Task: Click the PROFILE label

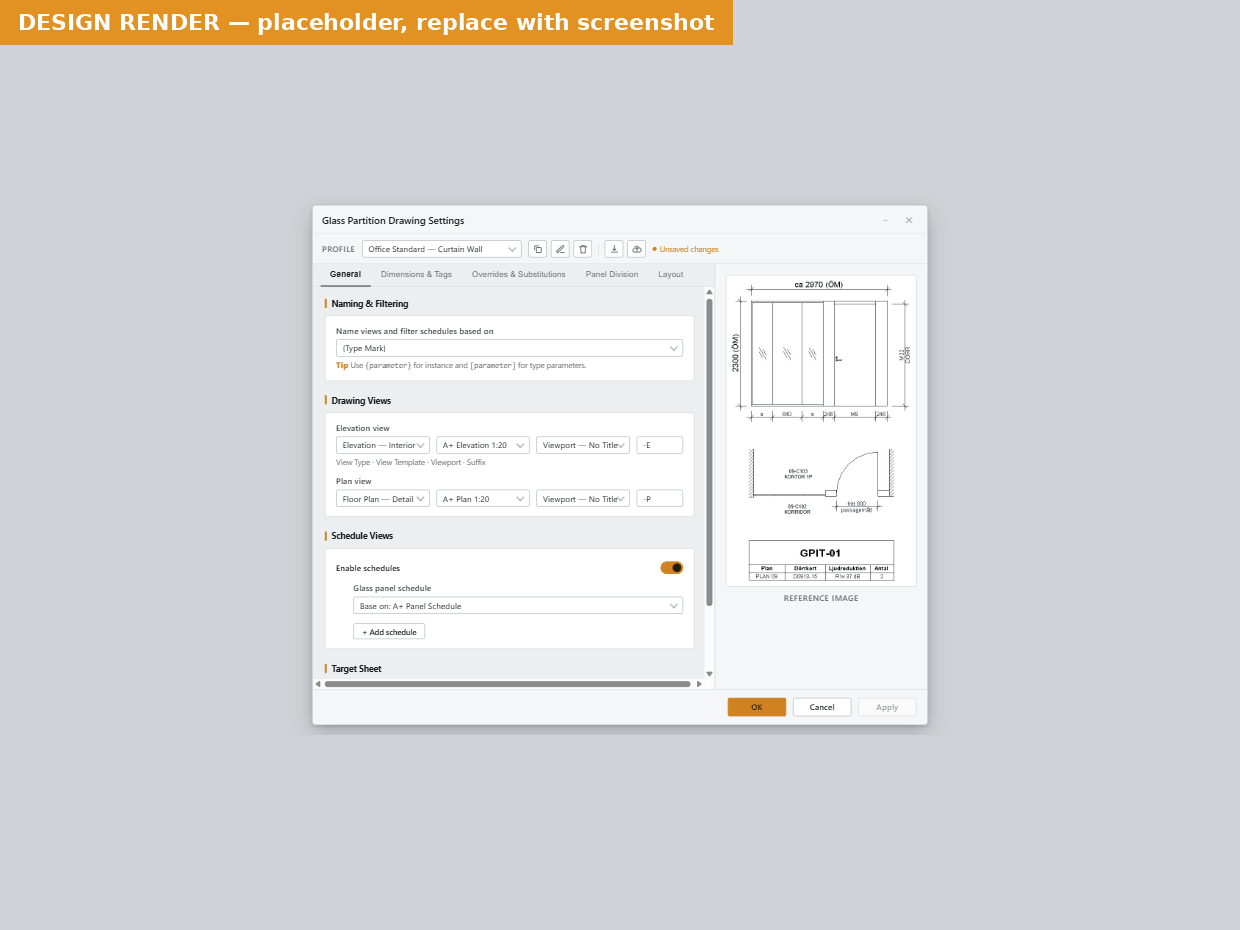Action: click(x=338, y=250)
